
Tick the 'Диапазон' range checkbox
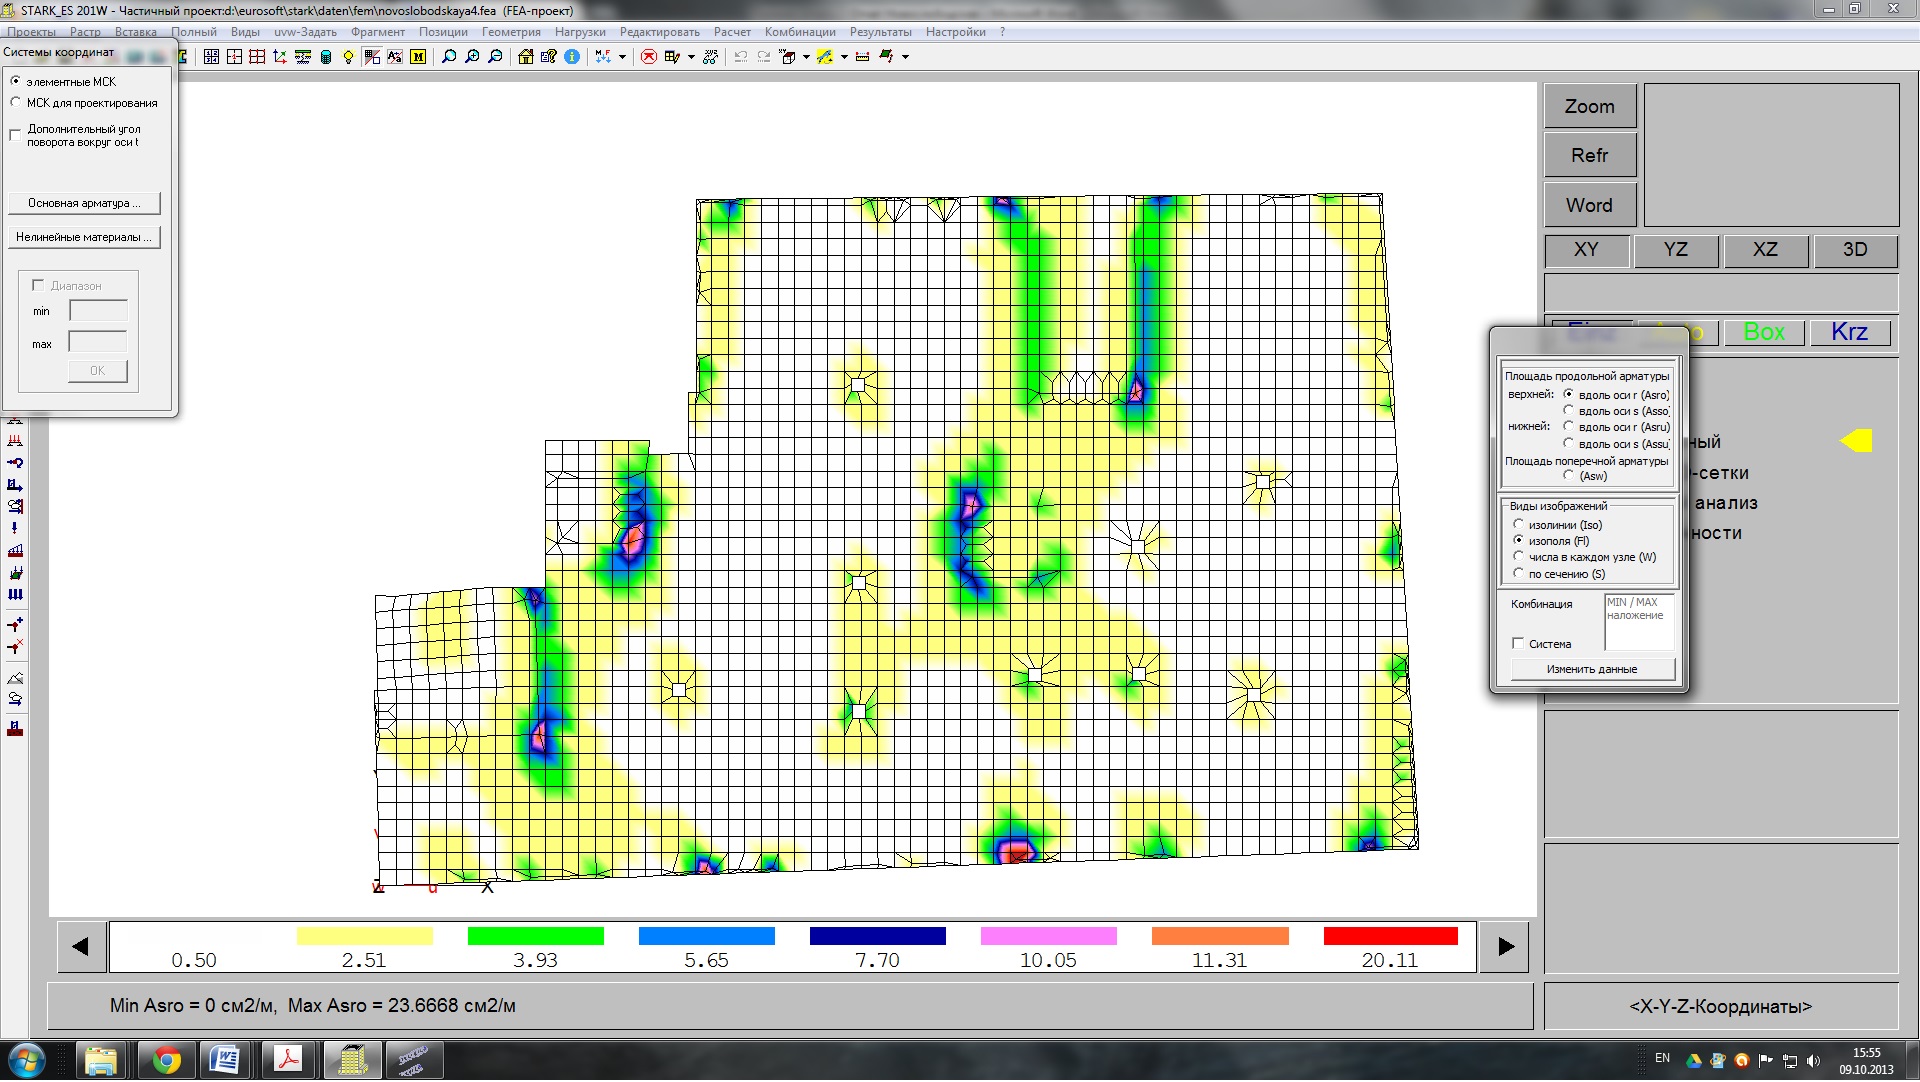pyautogui.click(x=38, y=285)
